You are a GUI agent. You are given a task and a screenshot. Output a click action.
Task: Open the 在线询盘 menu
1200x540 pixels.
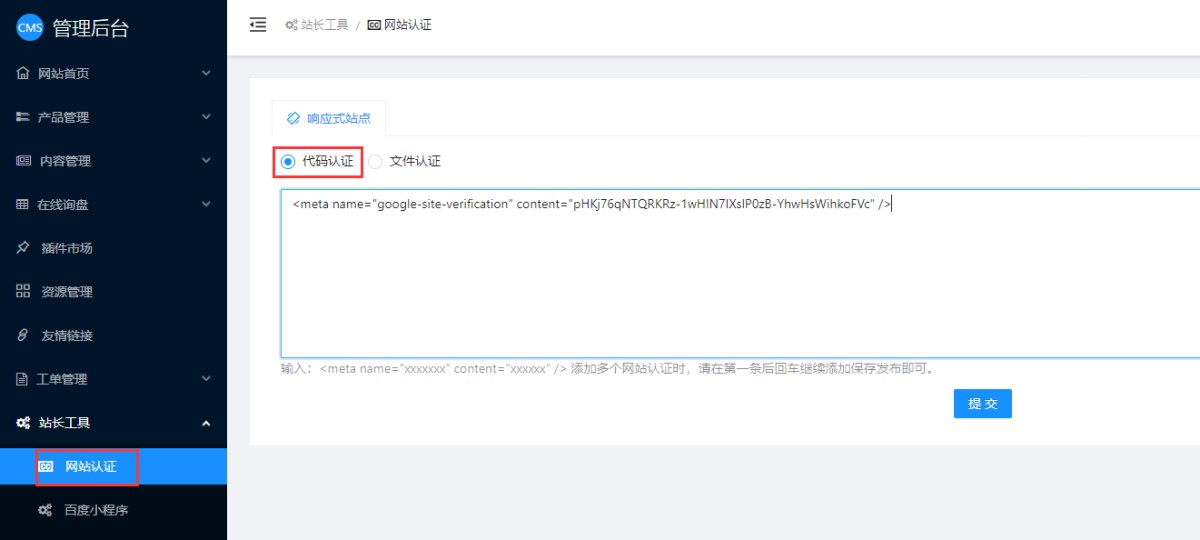[113, 204]
